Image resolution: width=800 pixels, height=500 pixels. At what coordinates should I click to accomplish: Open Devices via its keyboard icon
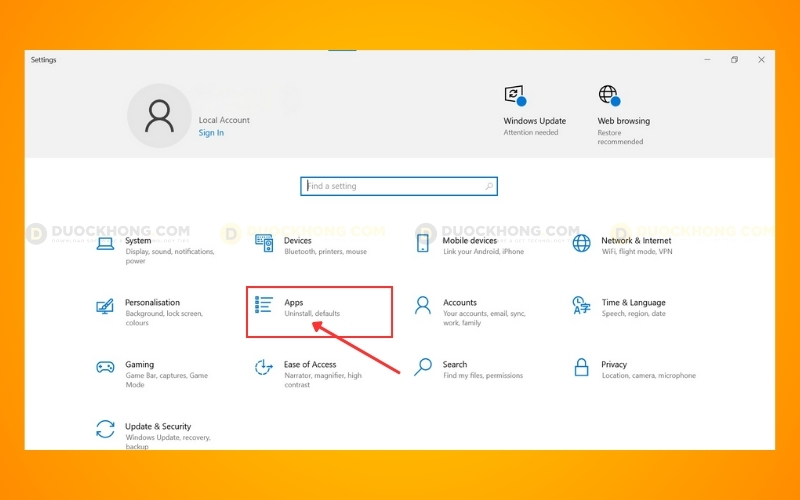coord(264,243)
